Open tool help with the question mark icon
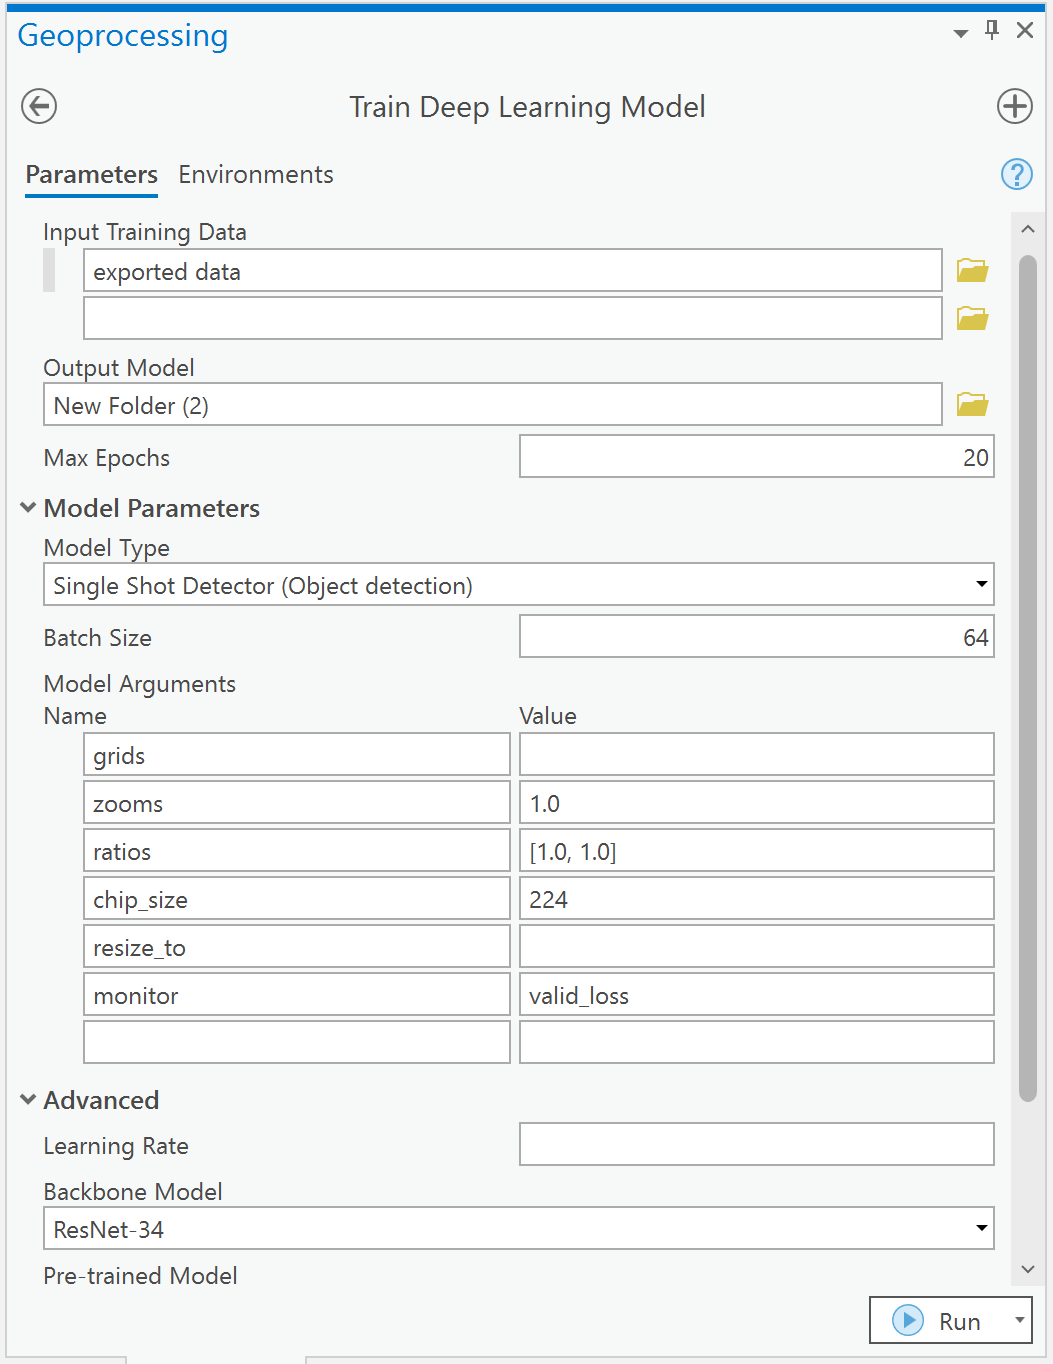Image resolution: width=1053 pixels, height=1364 pixels. pyautogui.click(x=1016, y=174)
